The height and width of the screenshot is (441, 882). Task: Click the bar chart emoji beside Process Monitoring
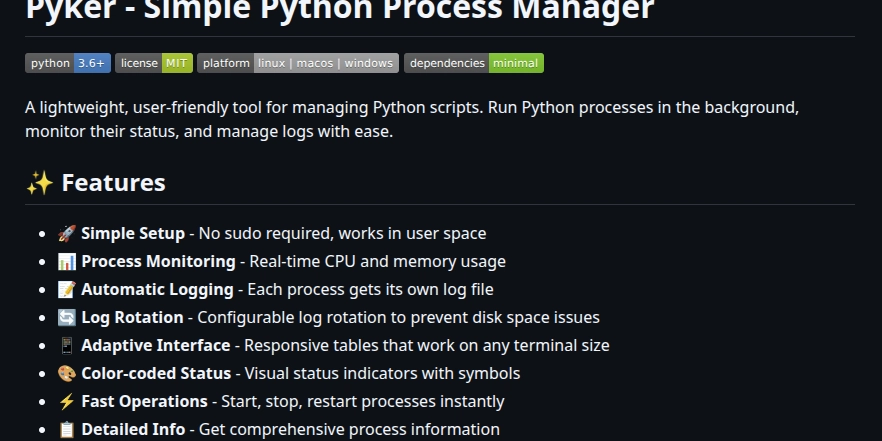coord(67,262)
